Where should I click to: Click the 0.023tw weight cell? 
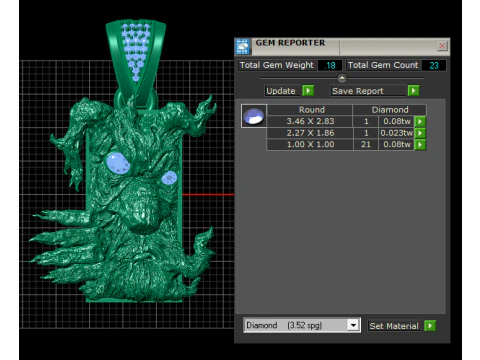coord(396,133)
